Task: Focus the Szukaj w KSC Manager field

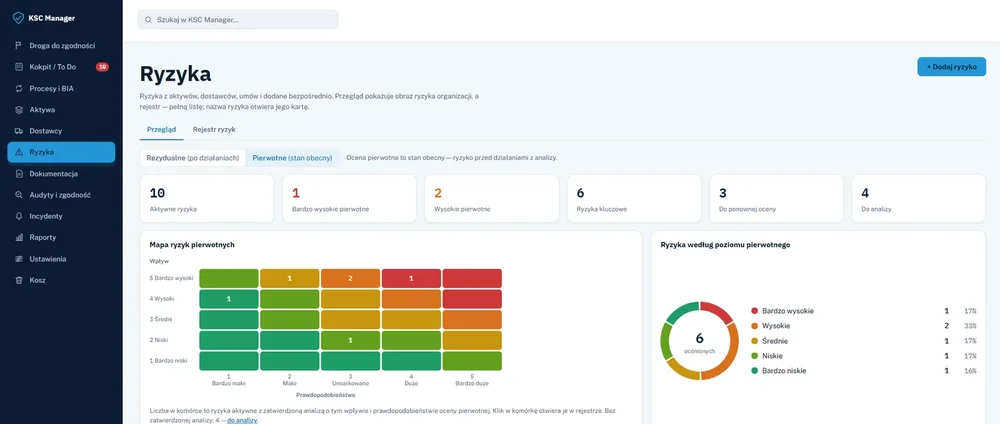Action: pyautogui.click(x=238, y=20)
